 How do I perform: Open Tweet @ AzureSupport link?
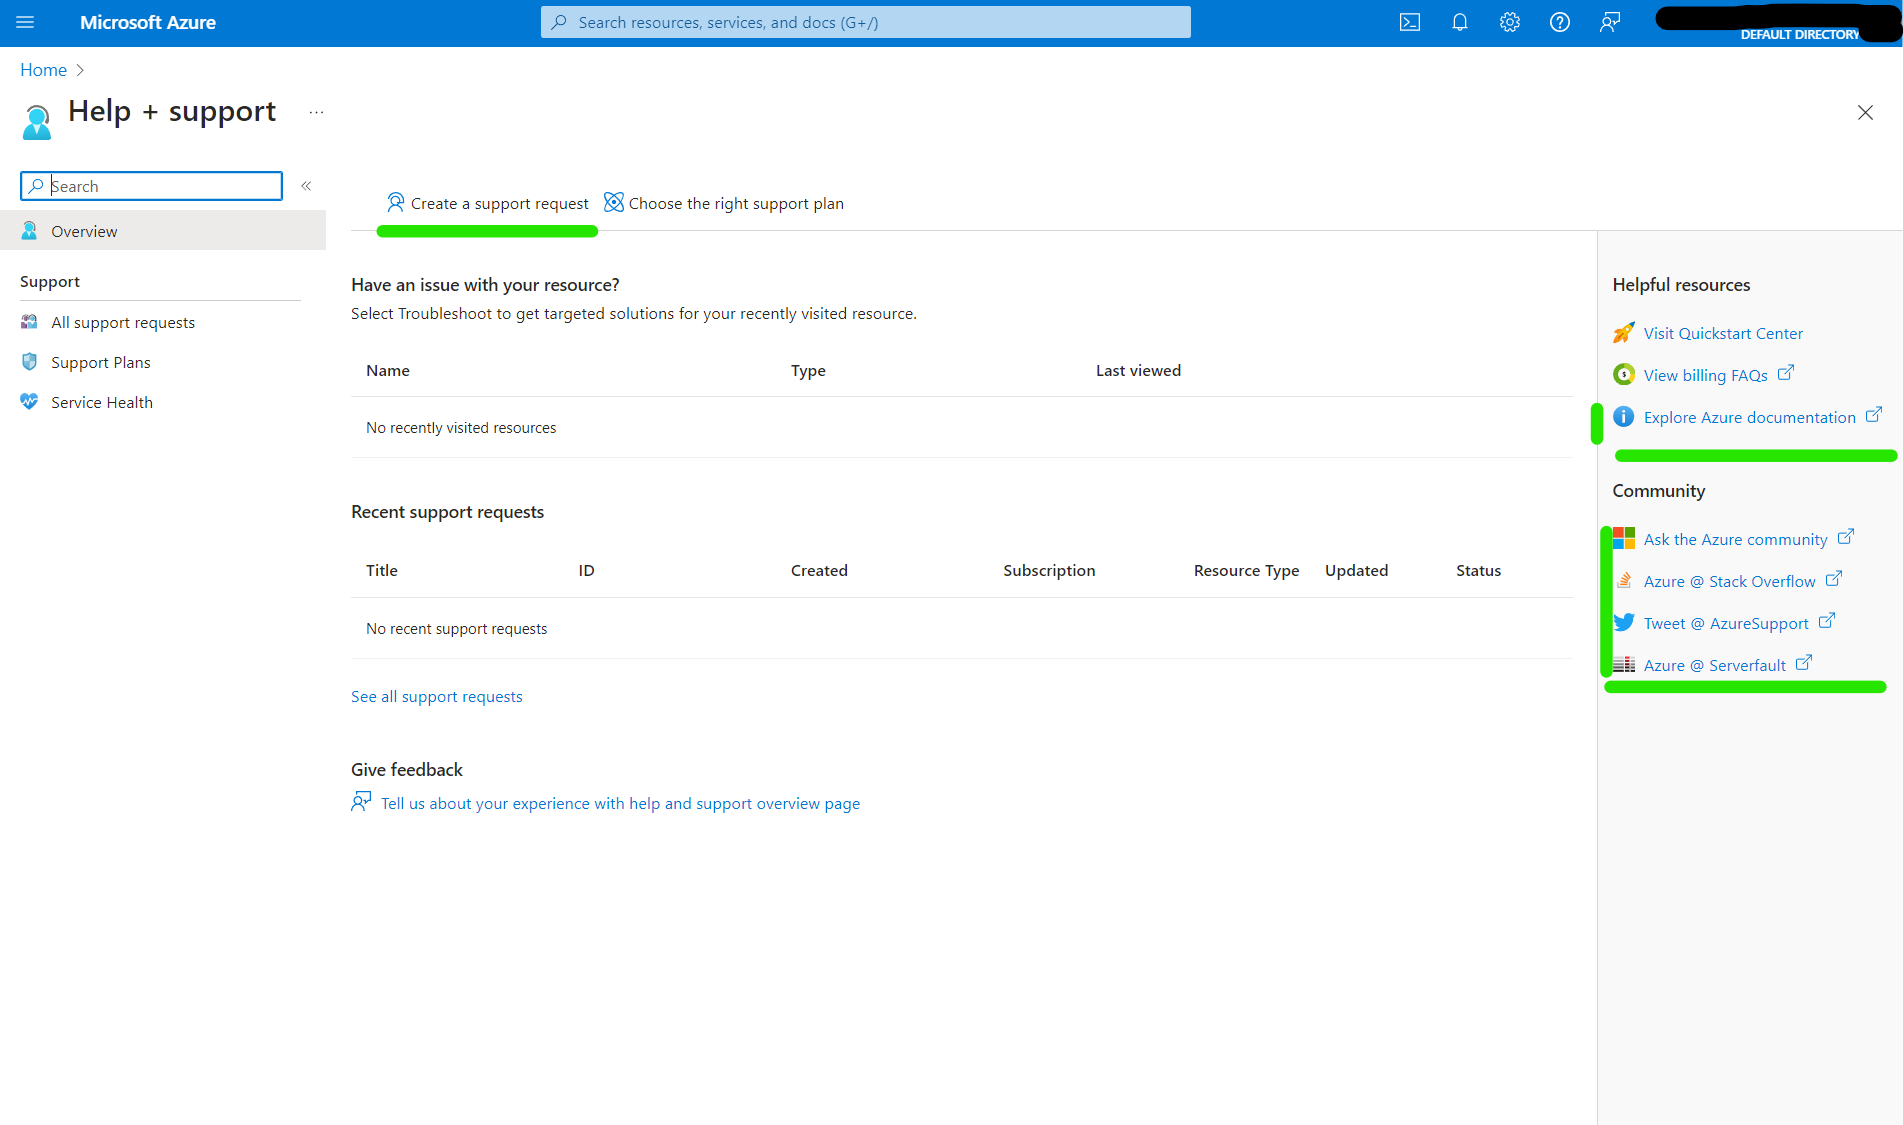(x=1726, y=624)
